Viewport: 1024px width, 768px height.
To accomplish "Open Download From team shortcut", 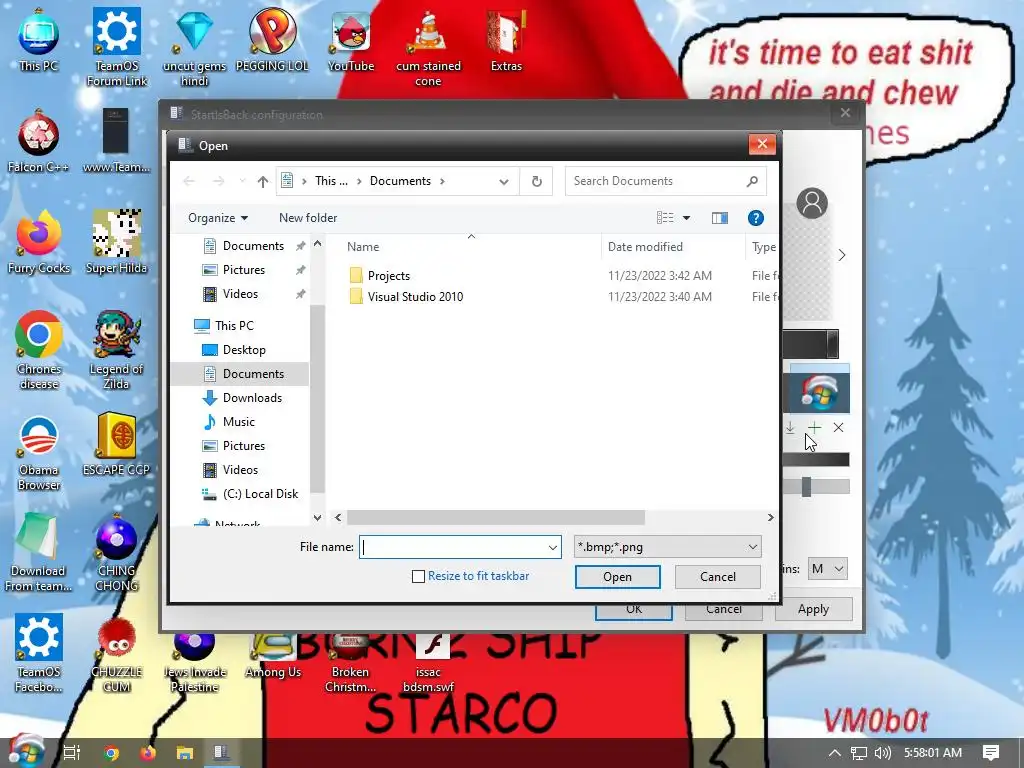I will (x=39, y=552).
